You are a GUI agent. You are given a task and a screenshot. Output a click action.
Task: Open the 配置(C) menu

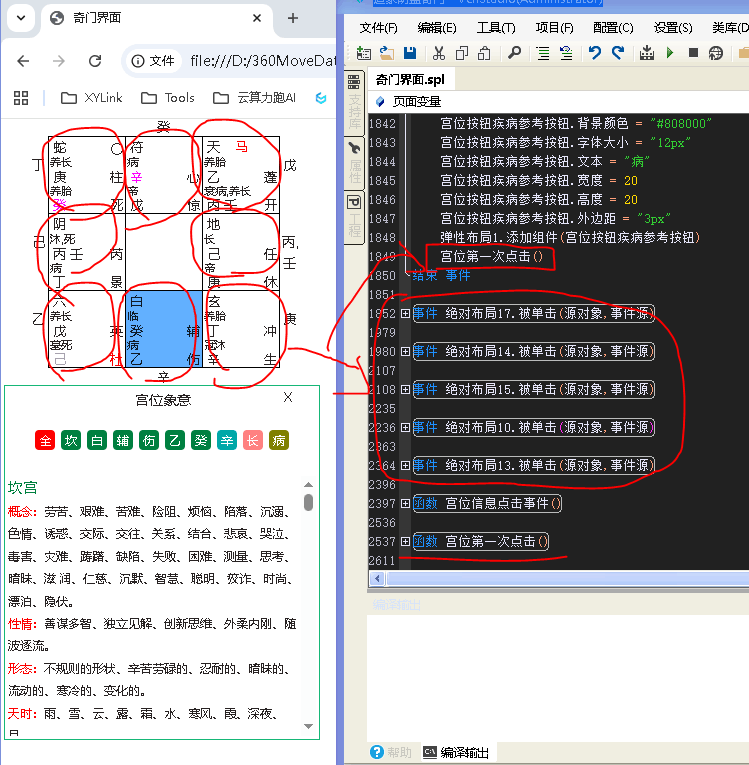pyautogui.click(x=613, y=28)
